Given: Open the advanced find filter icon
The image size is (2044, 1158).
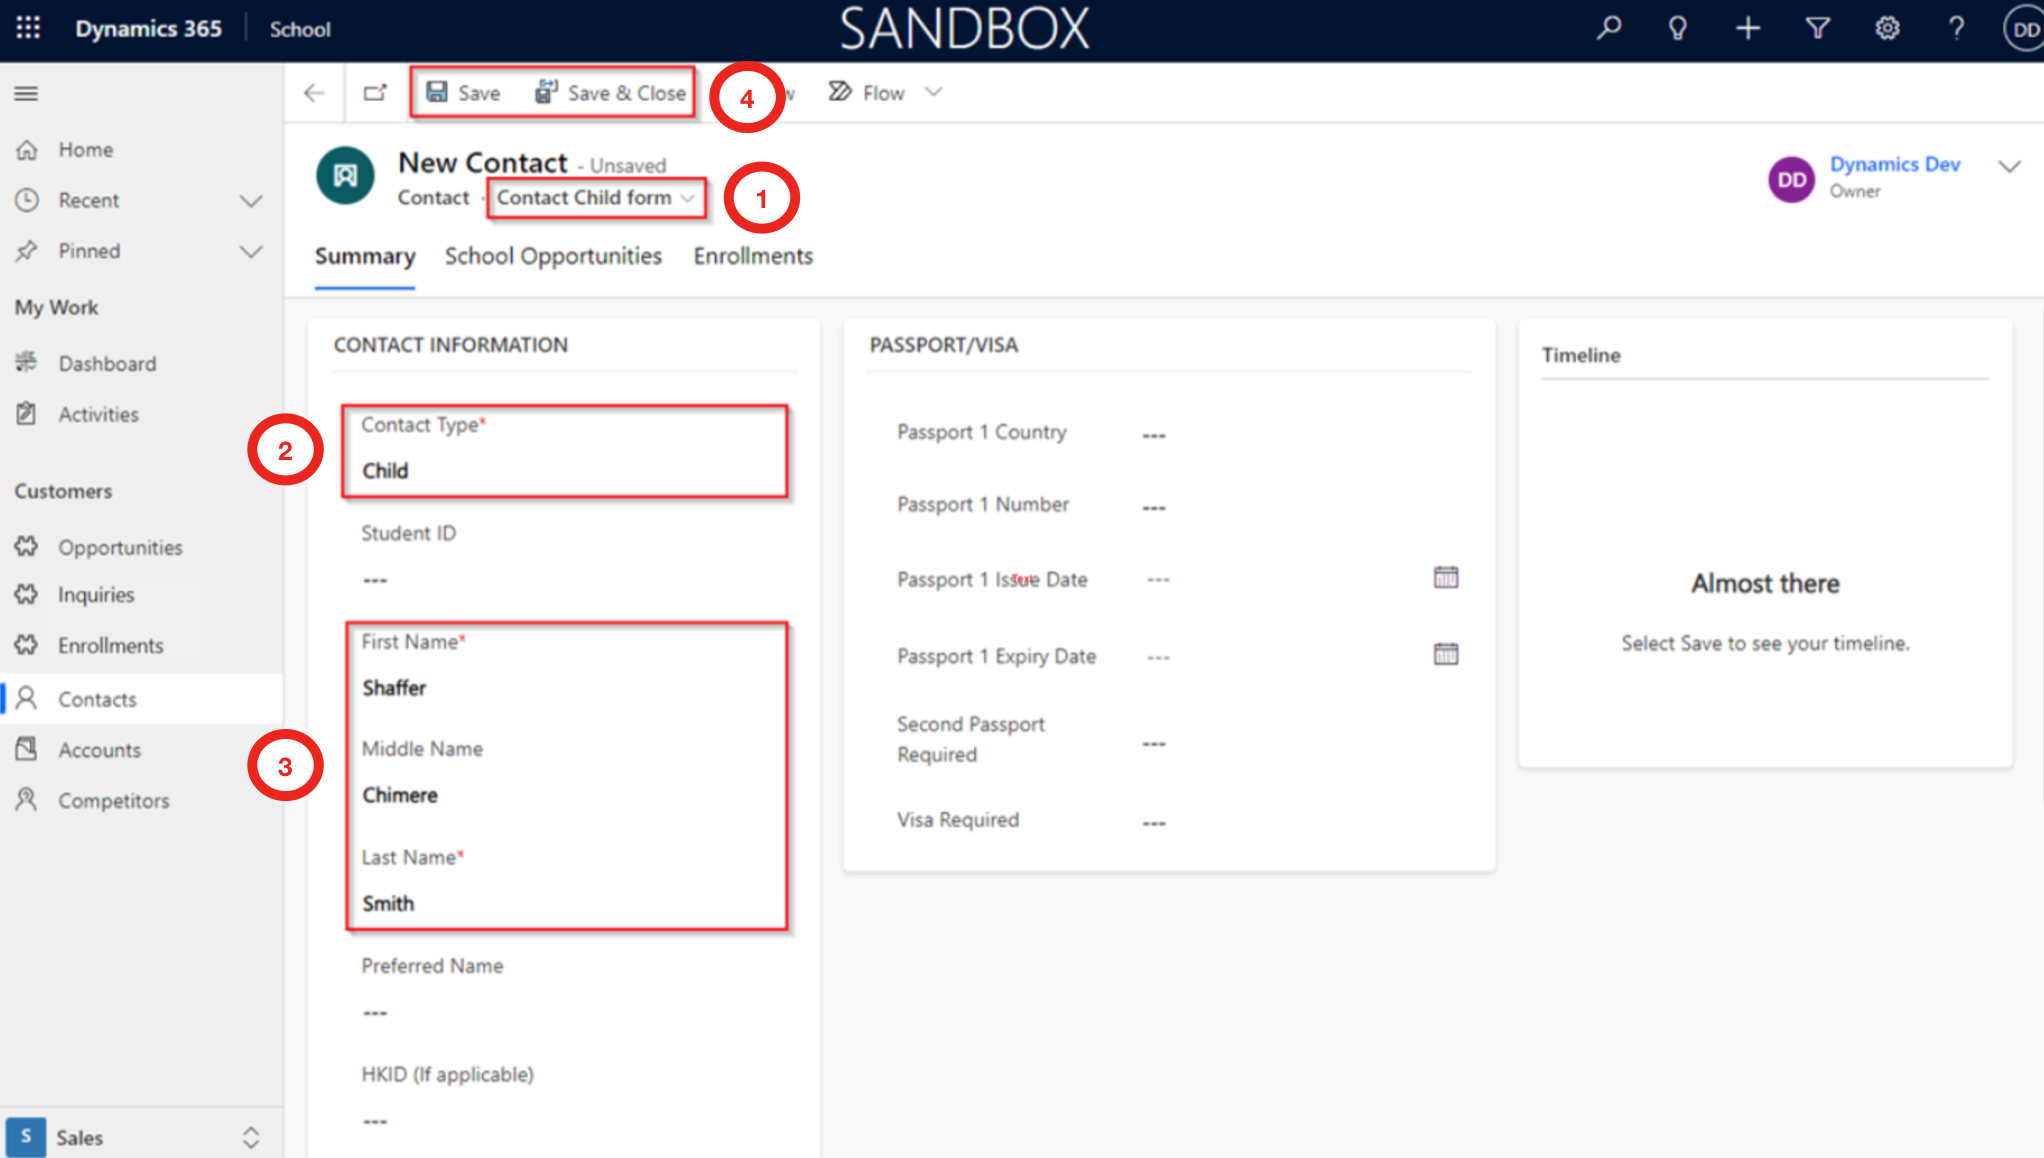Looking at the screenshot, I should tap(1818, 28).
